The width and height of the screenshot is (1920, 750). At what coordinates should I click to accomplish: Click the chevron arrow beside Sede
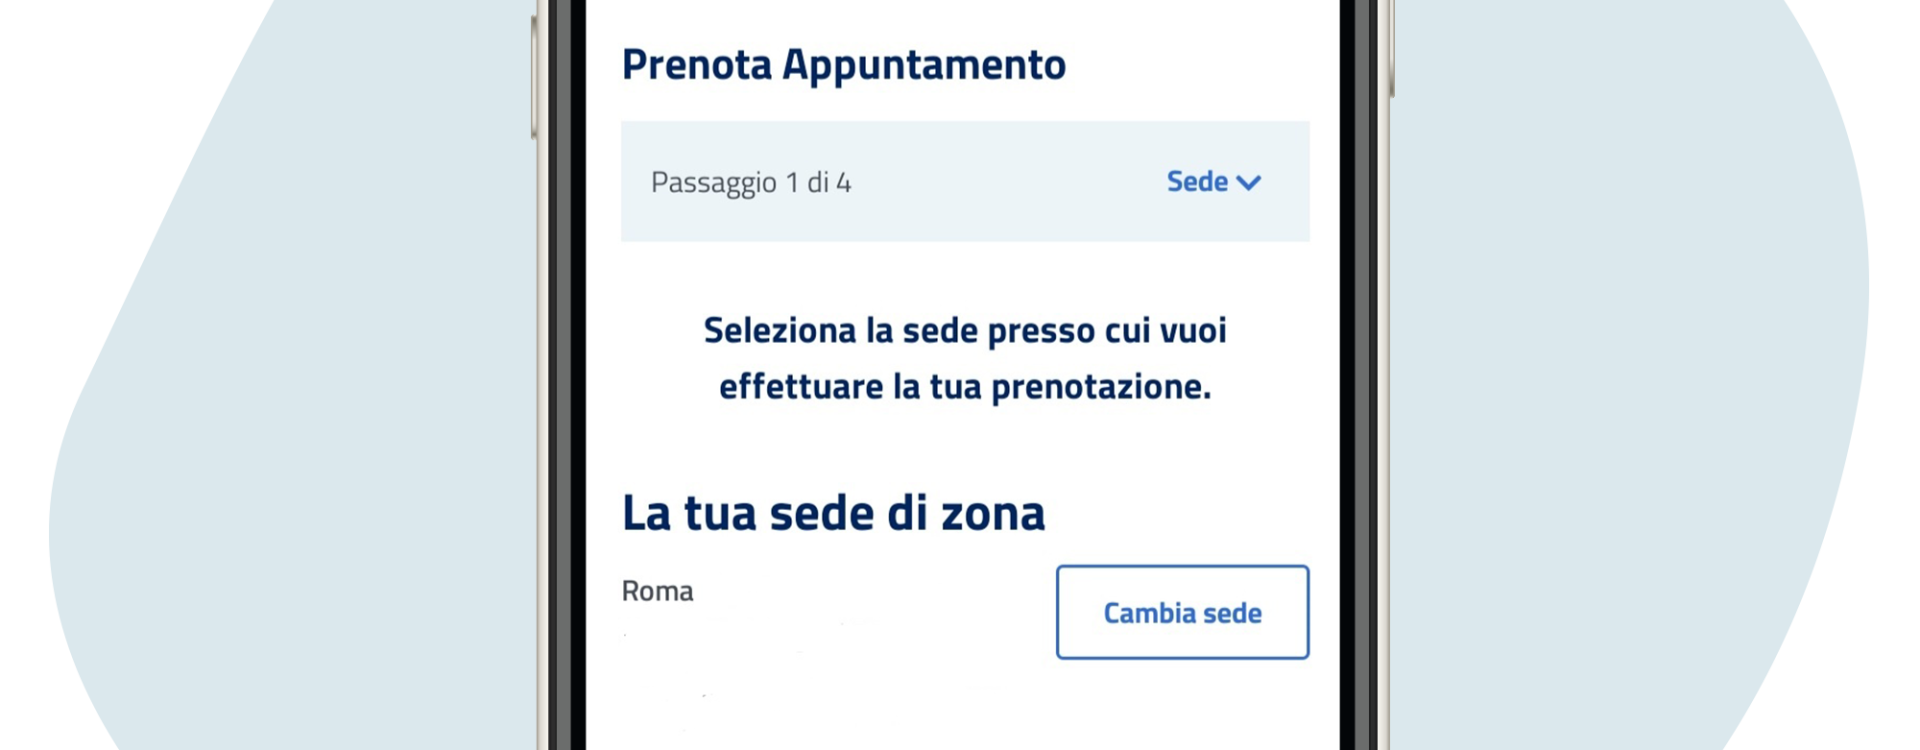[x=1249, y=182]
